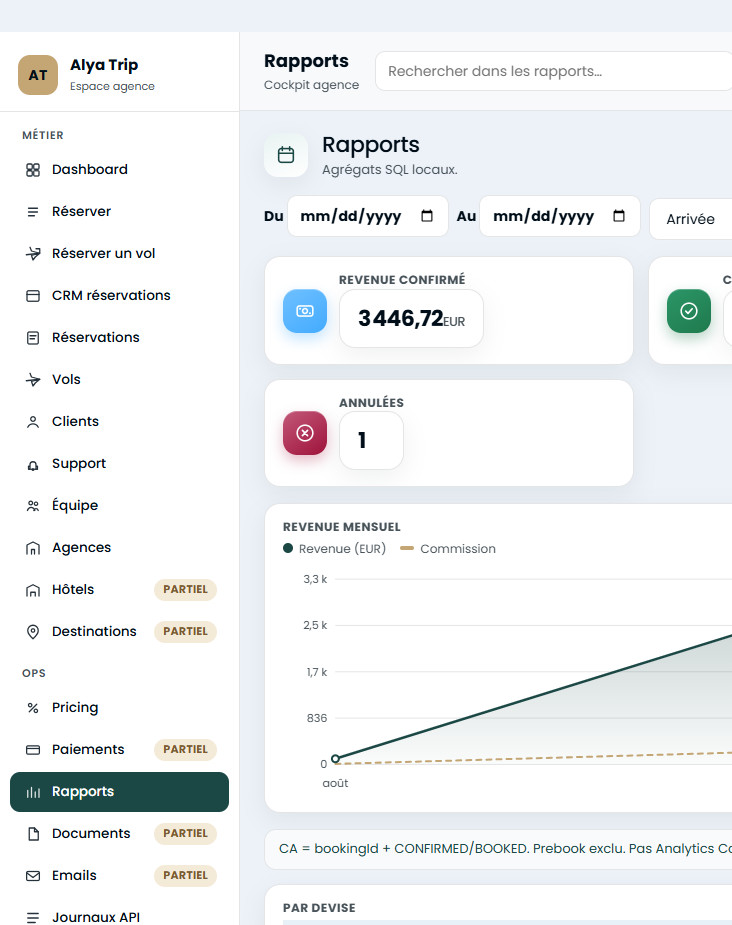Select the active Rapports menu item
Screen dimensions: 732x925
pos(119,792)
